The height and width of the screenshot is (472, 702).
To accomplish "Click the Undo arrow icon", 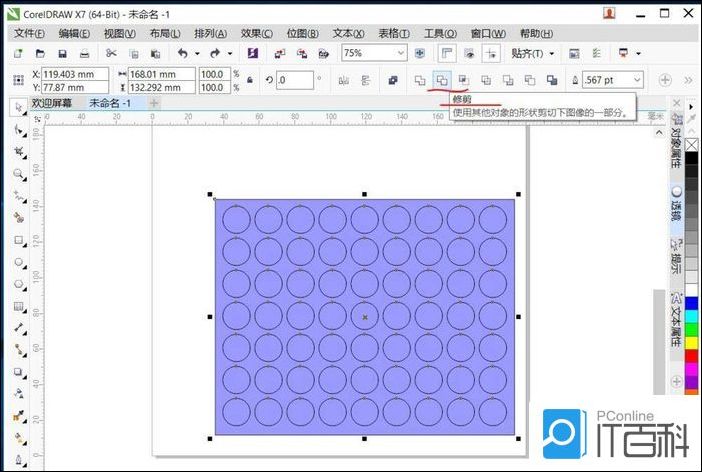I will (x=182, y=53).
